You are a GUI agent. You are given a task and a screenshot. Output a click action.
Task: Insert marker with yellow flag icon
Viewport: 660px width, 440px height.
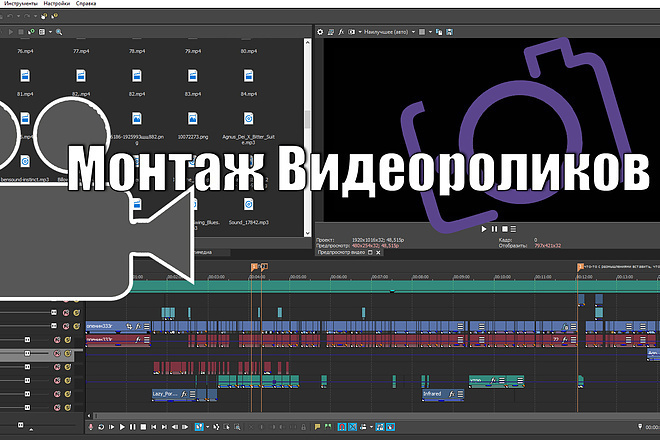point(318,427)
